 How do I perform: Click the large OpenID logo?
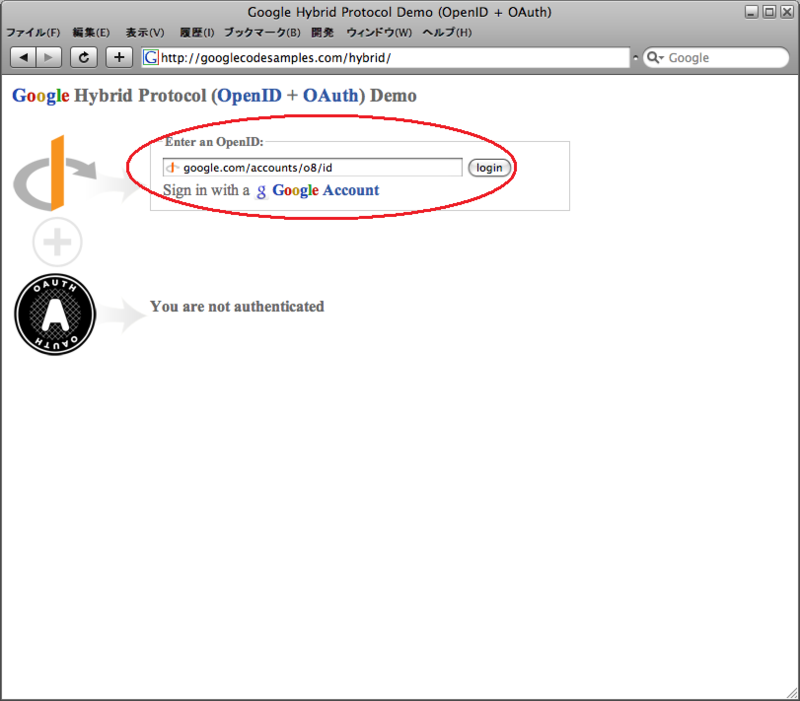tap(55, 173)
